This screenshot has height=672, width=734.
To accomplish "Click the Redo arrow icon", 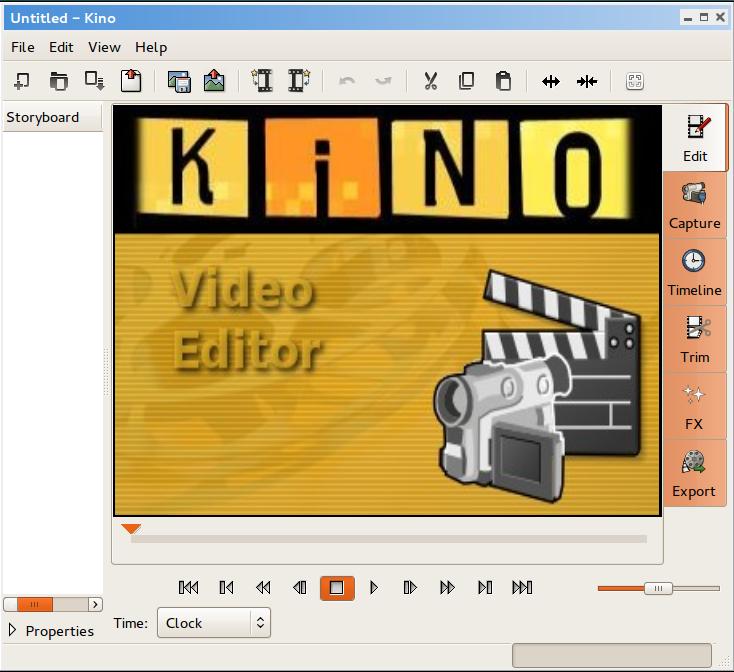I will 383,81.
